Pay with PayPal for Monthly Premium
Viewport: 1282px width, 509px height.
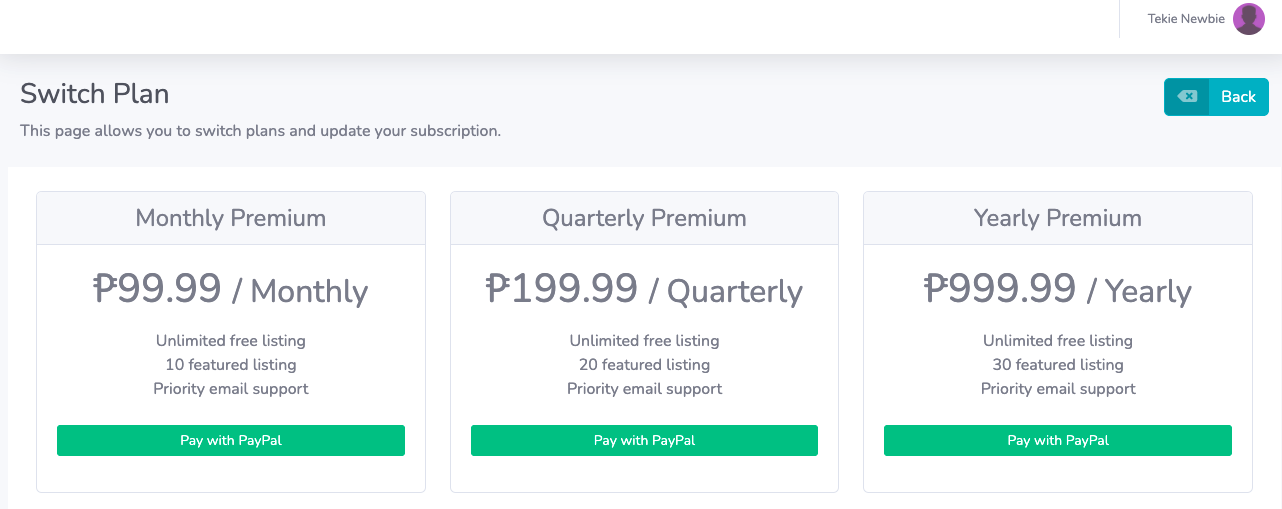231,440
